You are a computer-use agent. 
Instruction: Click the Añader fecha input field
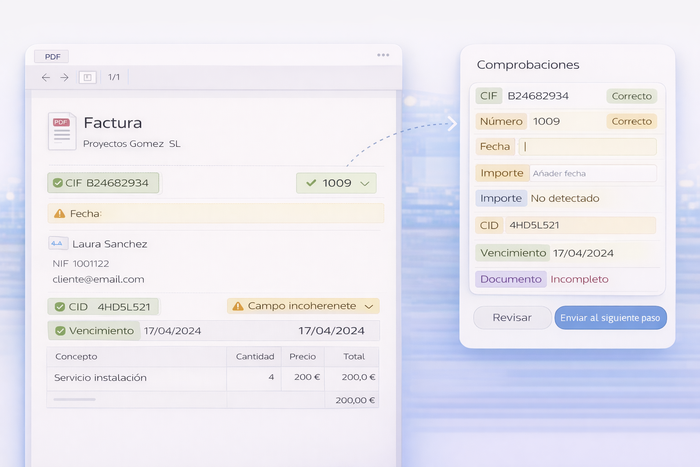(593, 173)
